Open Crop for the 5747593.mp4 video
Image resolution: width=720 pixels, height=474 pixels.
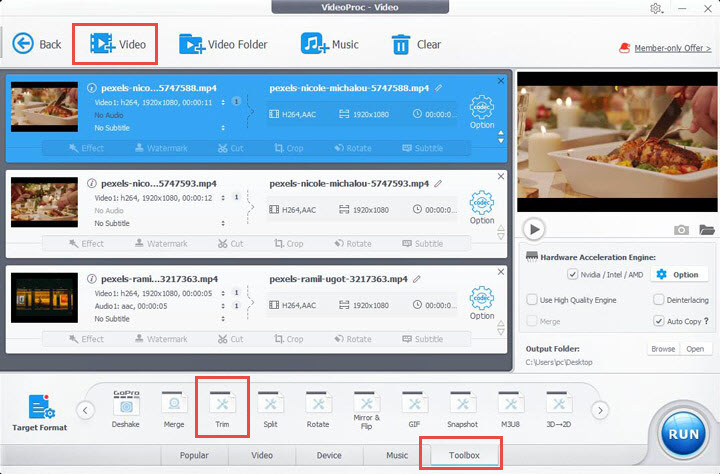click(x=289, y=244)
